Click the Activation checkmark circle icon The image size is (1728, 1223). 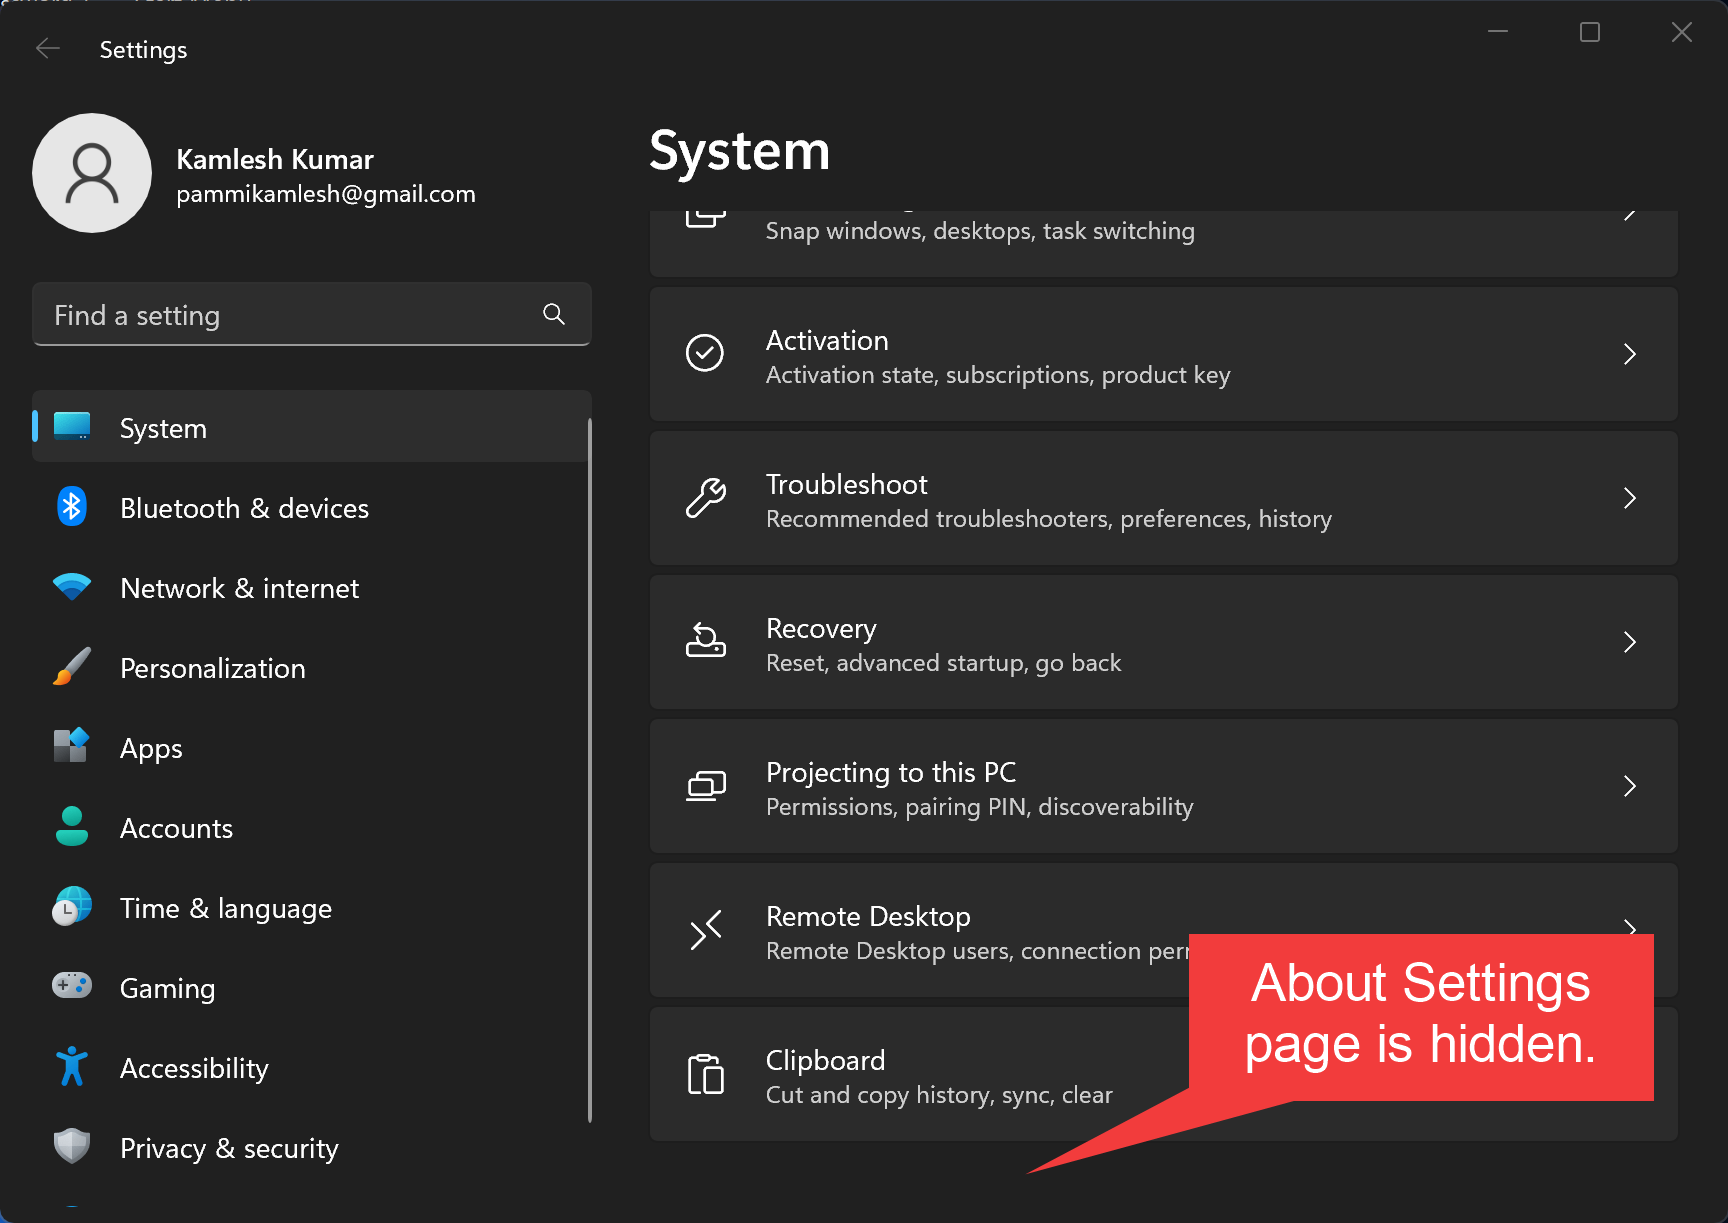[705, 353]
